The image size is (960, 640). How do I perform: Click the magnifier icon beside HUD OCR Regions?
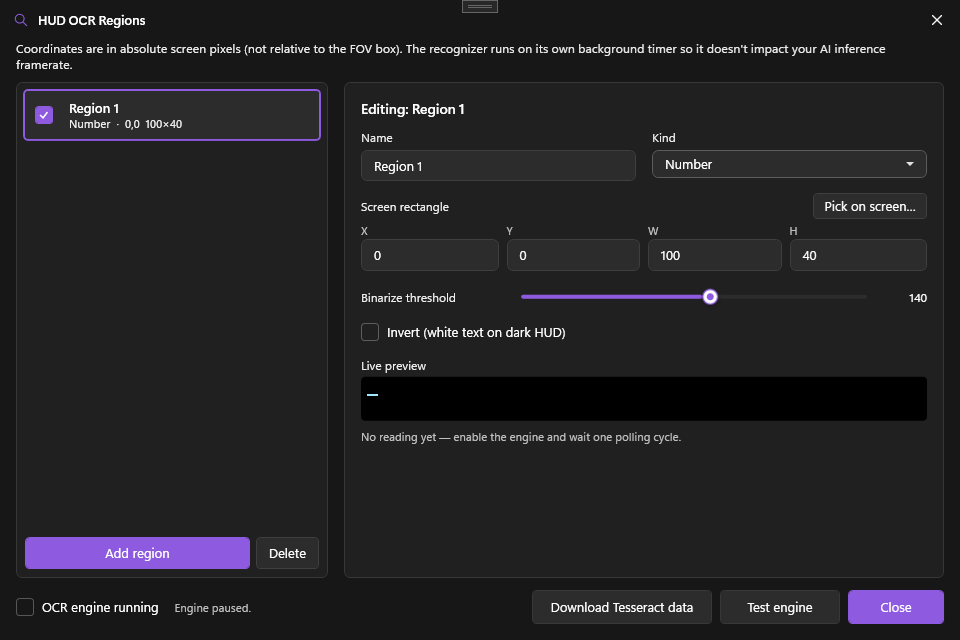click(x=21, y=20)
